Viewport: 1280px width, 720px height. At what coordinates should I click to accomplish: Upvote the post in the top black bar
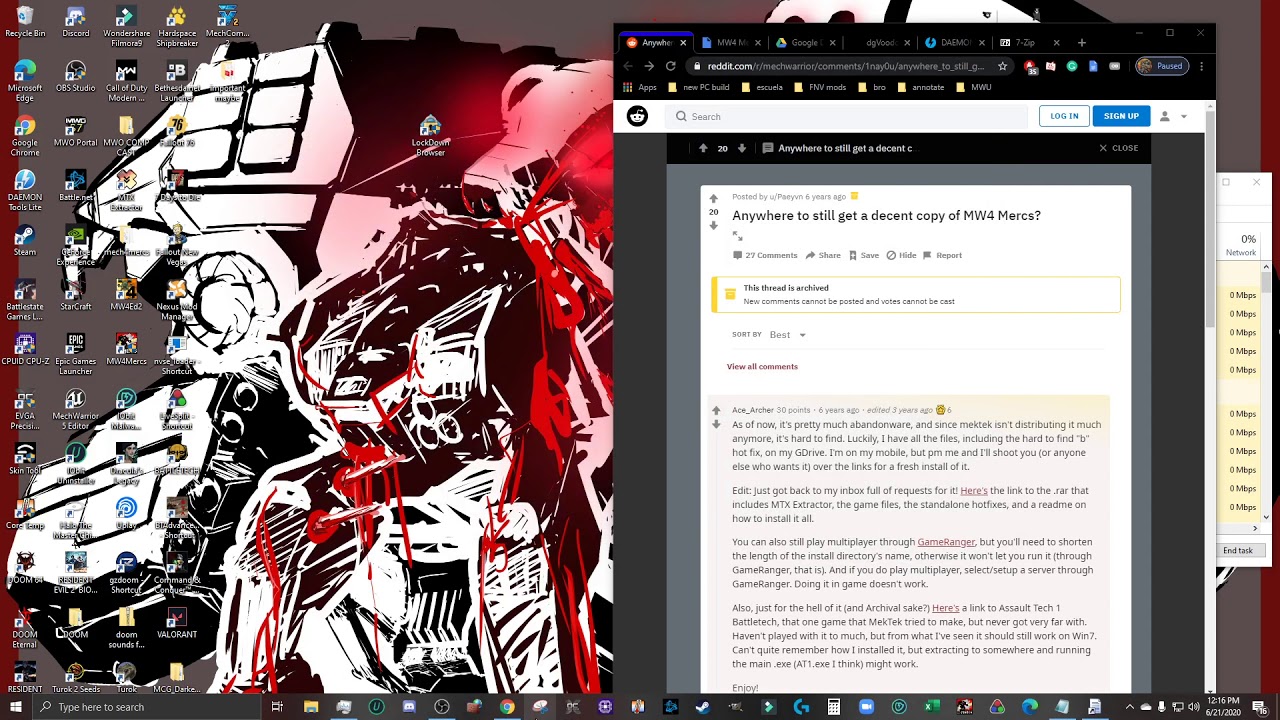(x=703, y=148)
